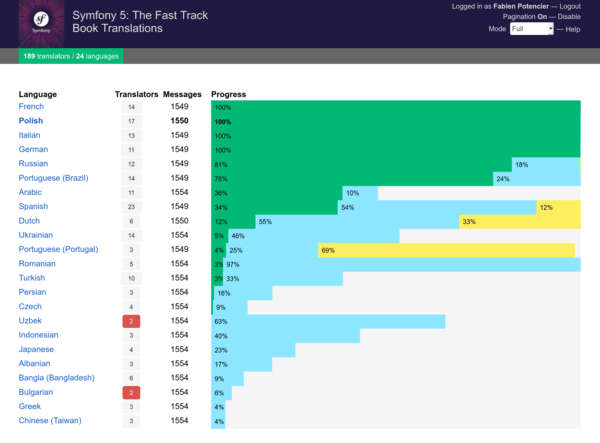Viewport: 600px width, 443px height.
Task: Click Ukrainian 46% blue progress segment
Action: [x=314, y=236]
